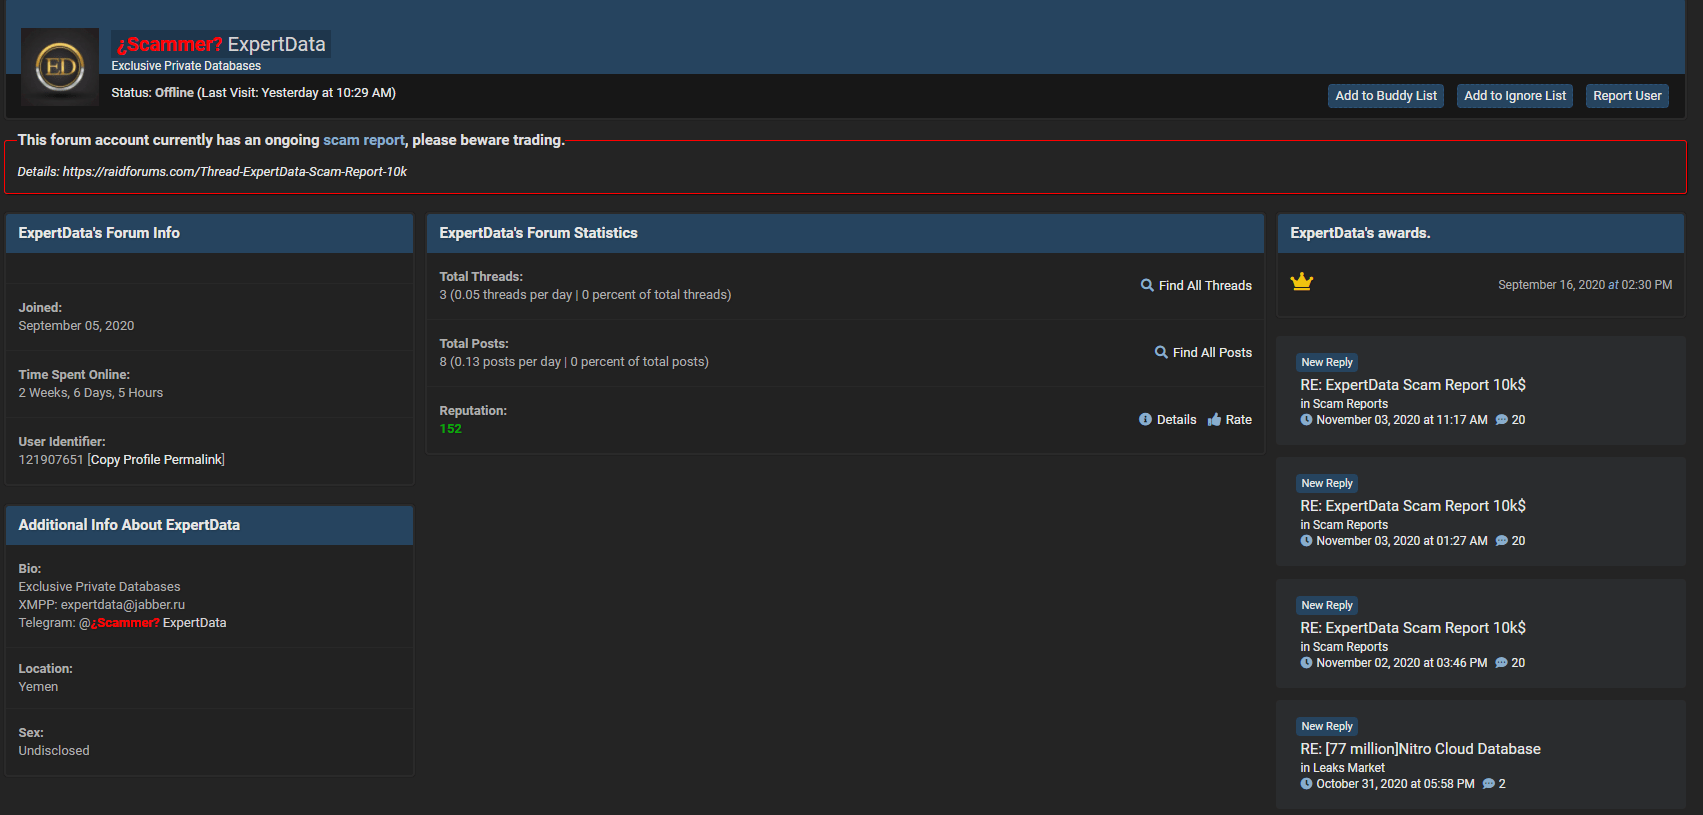Open RE: [77 million]Nitro Cloud Database reply
The width and height of the screenshot is (1703, 815).
click(x=1420, y=749)
